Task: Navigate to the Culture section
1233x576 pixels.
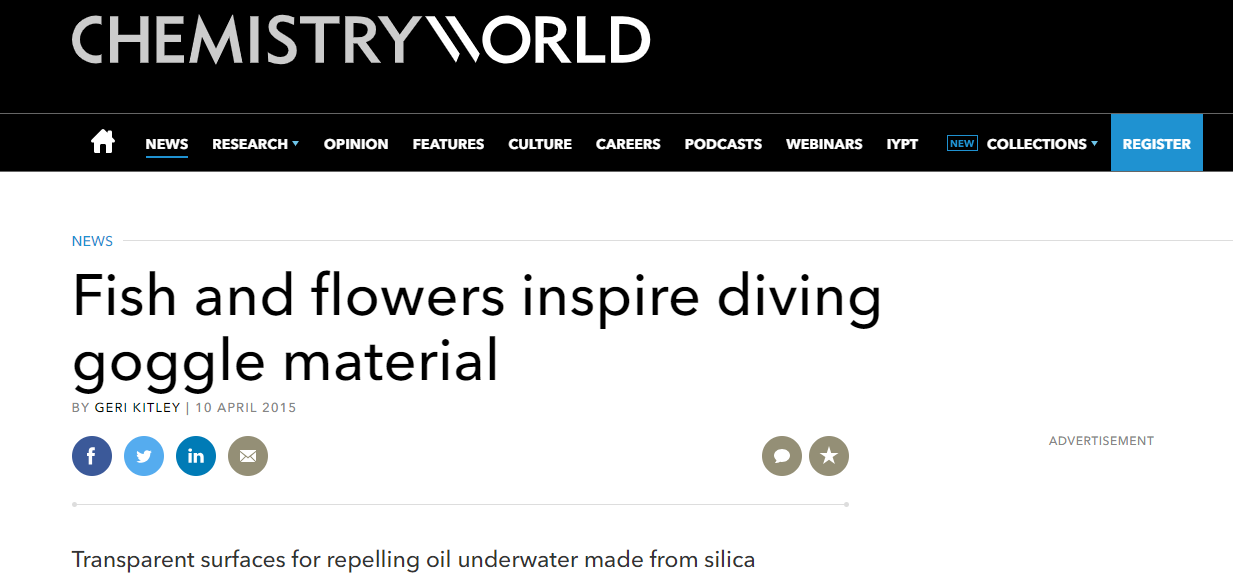Action: pyautogui.click(x=540, y=144)
